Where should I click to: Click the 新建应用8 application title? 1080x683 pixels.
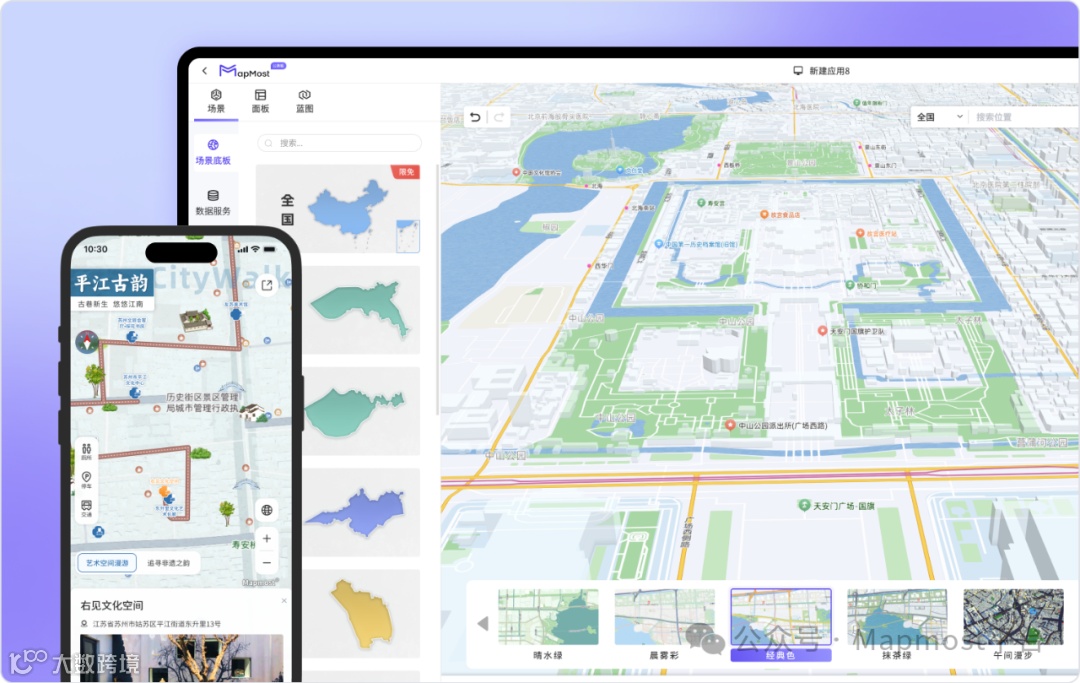click(x=829, y=71)
